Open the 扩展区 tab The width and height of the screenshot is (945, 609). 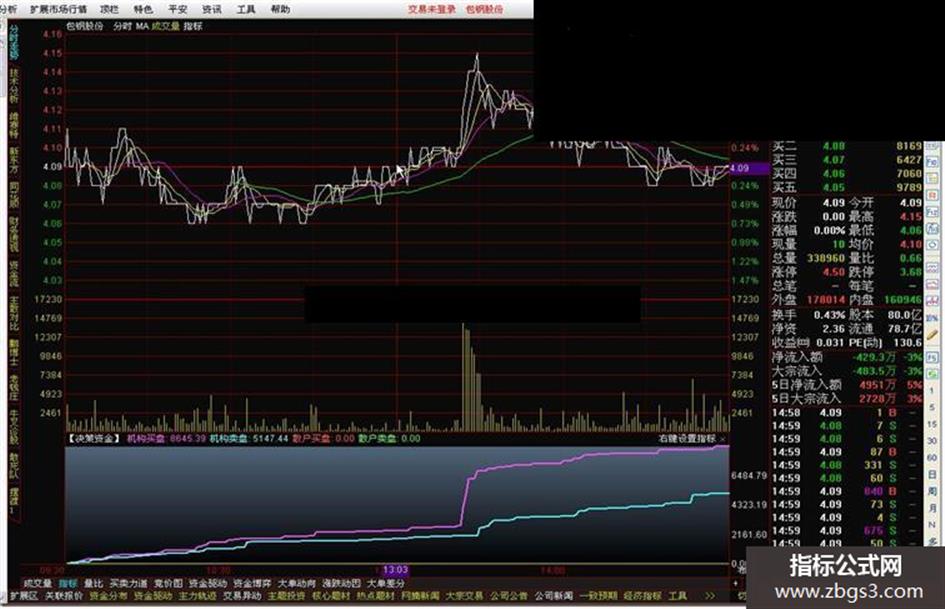click(24, 596)
